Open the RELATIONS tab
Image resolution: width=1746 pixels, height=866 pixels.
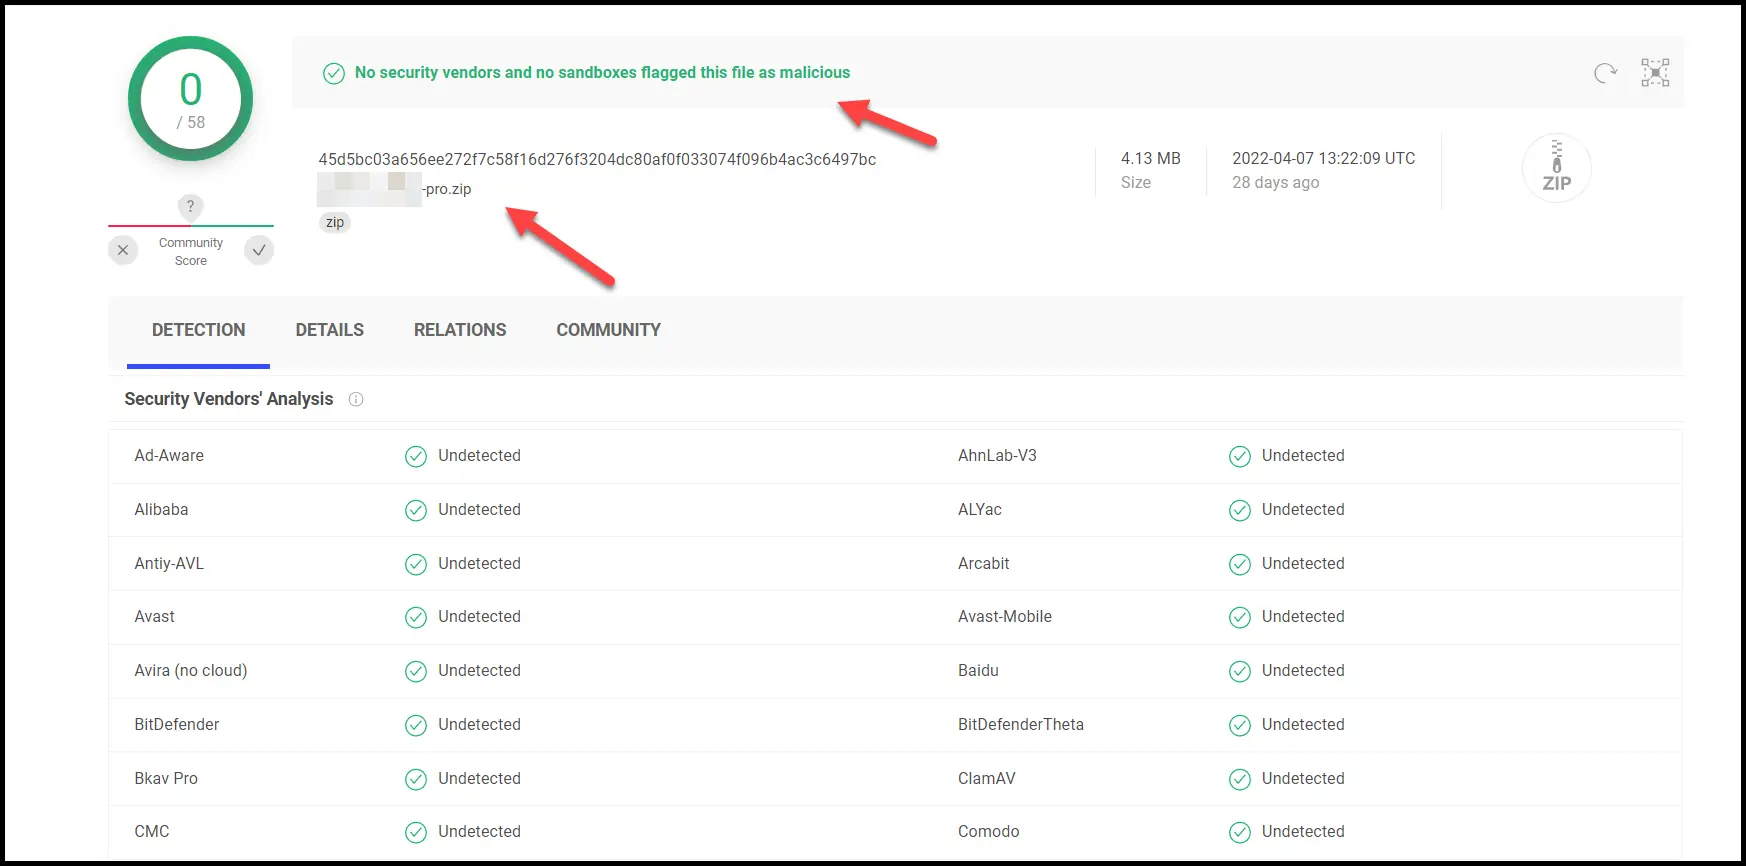pos(460,330)
